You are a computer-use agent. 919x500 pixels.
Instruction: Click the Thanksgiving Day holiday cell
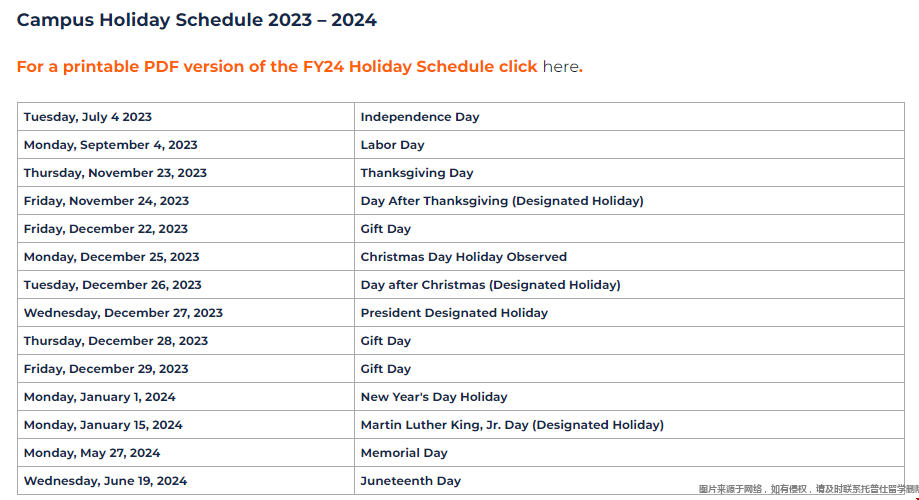417,173
